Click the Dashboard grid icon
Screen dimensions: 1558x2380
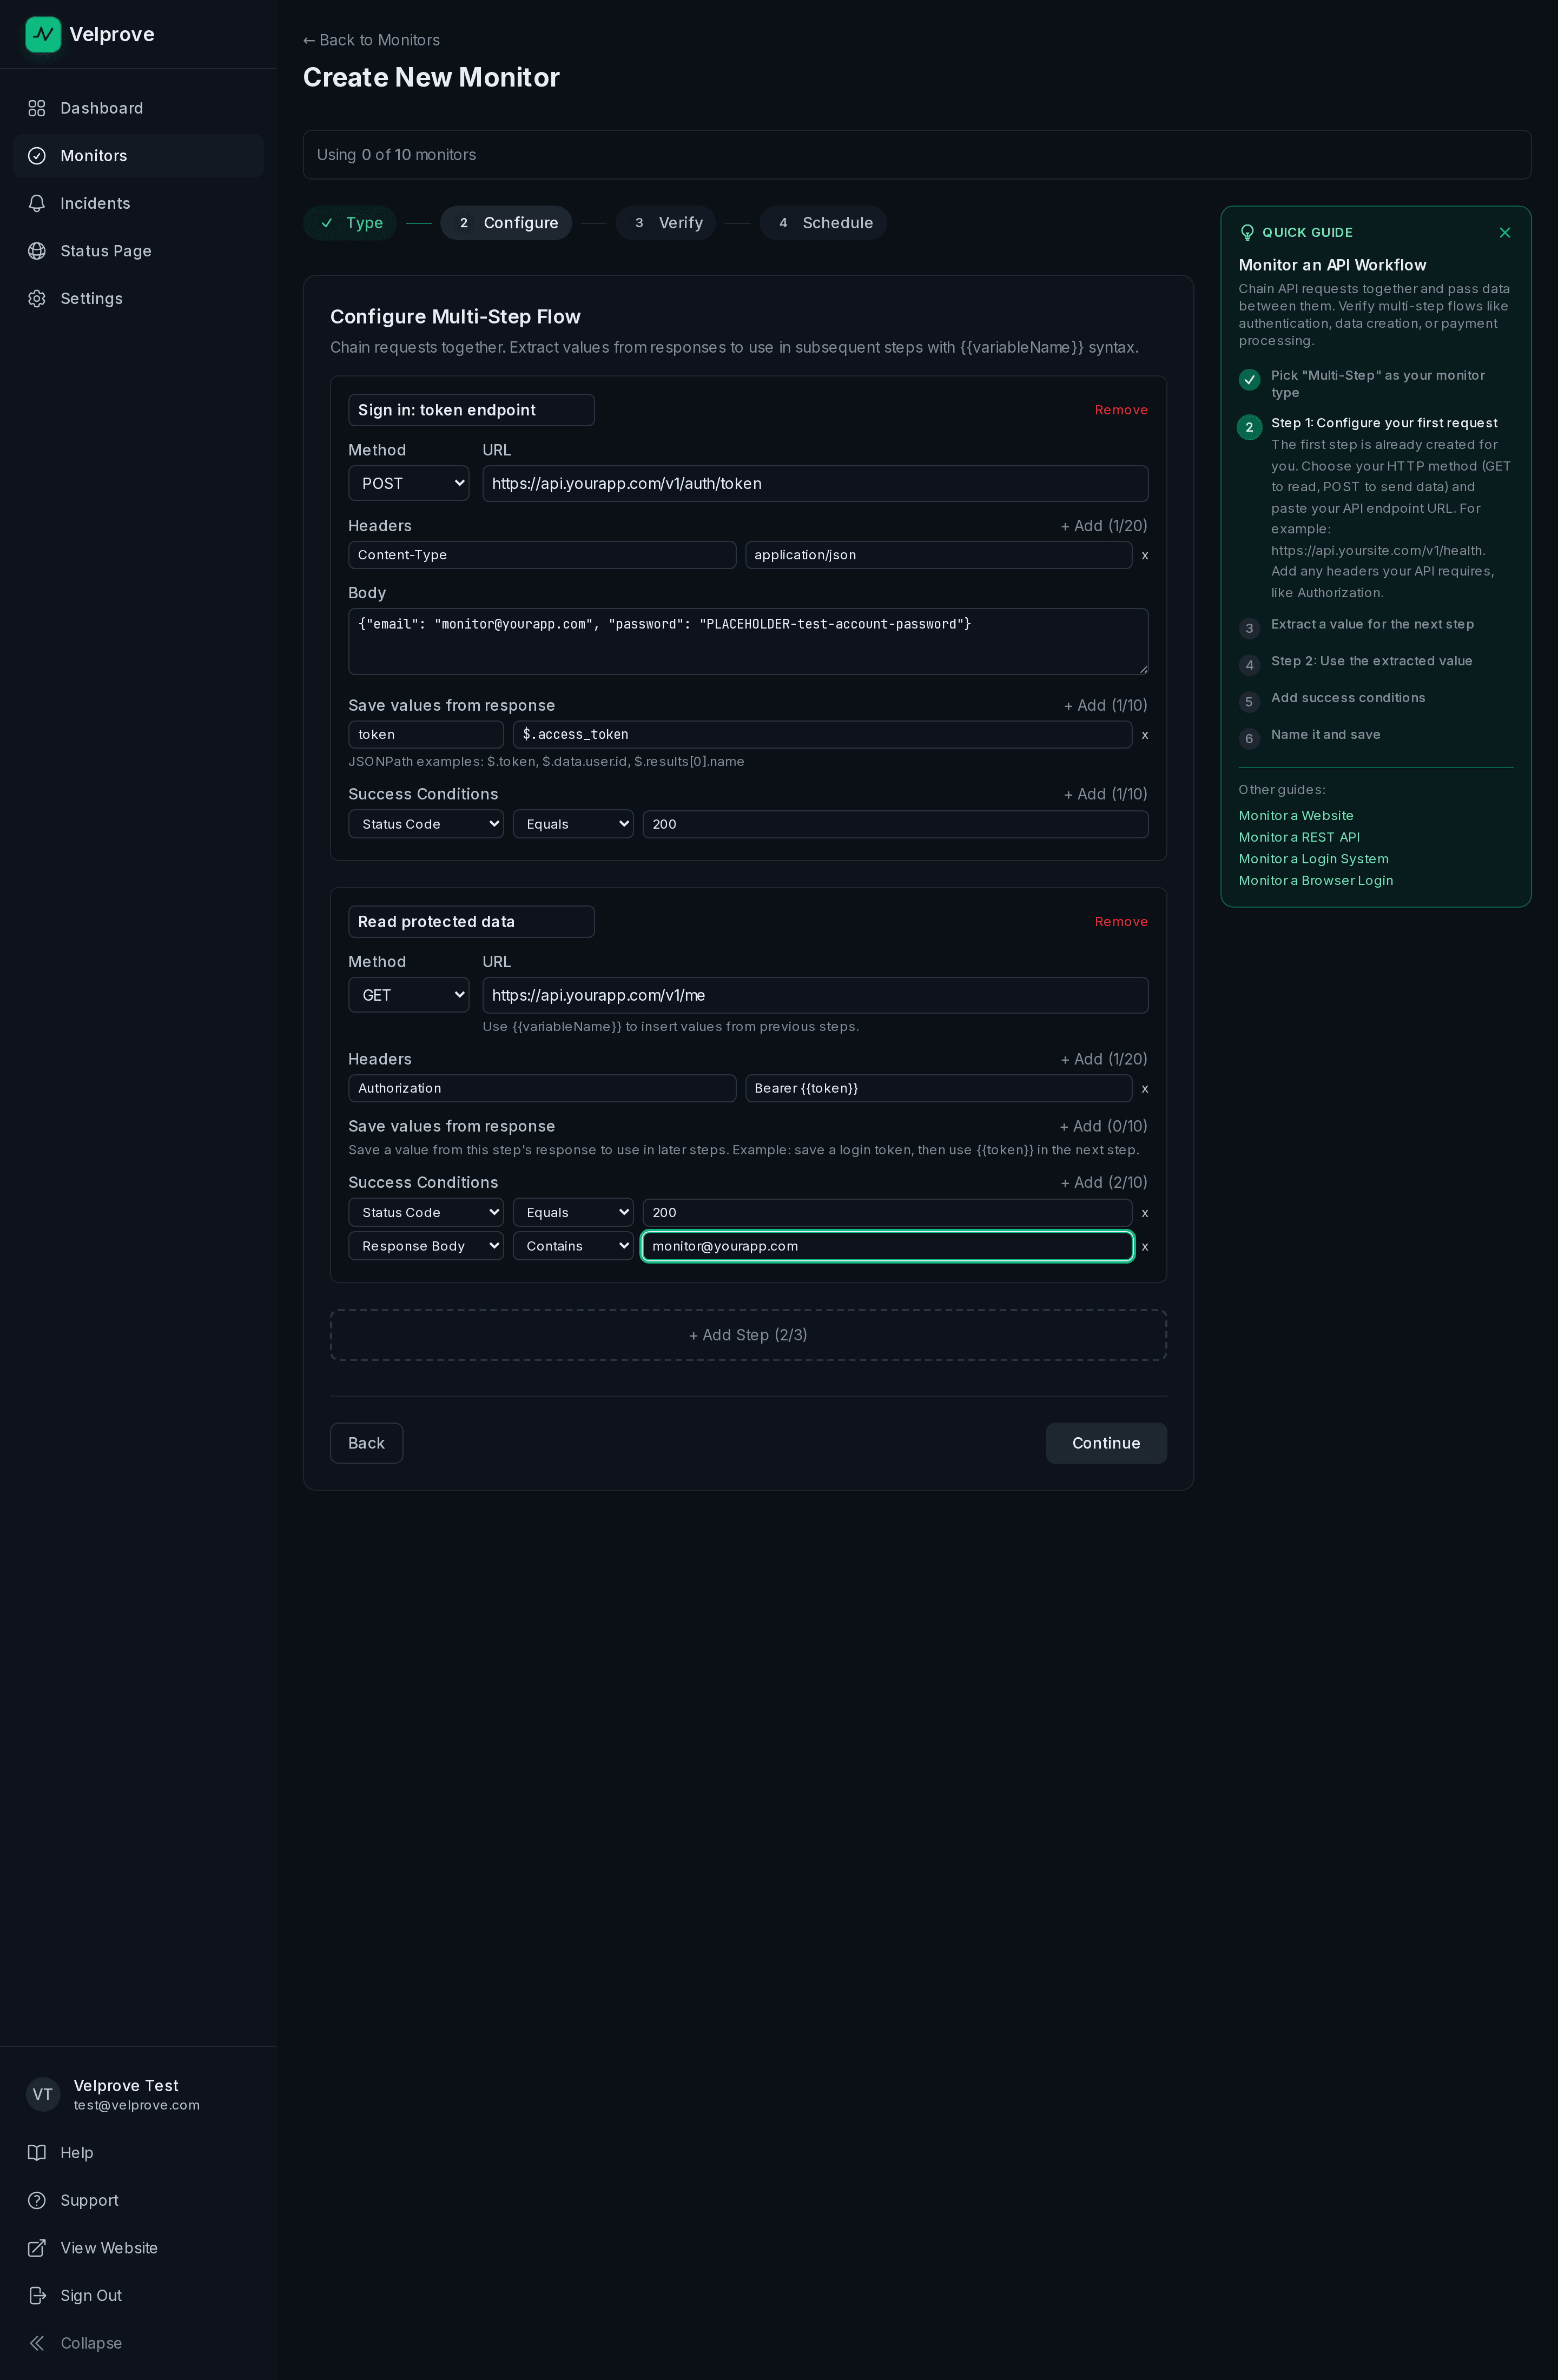click(x=37, y=108)
